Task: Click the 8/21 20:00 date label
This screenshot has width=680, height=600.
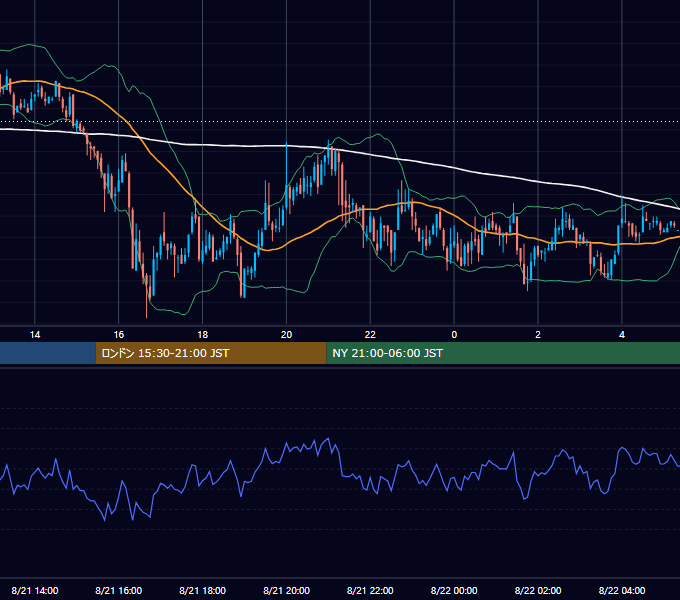Action: [286, 590]
